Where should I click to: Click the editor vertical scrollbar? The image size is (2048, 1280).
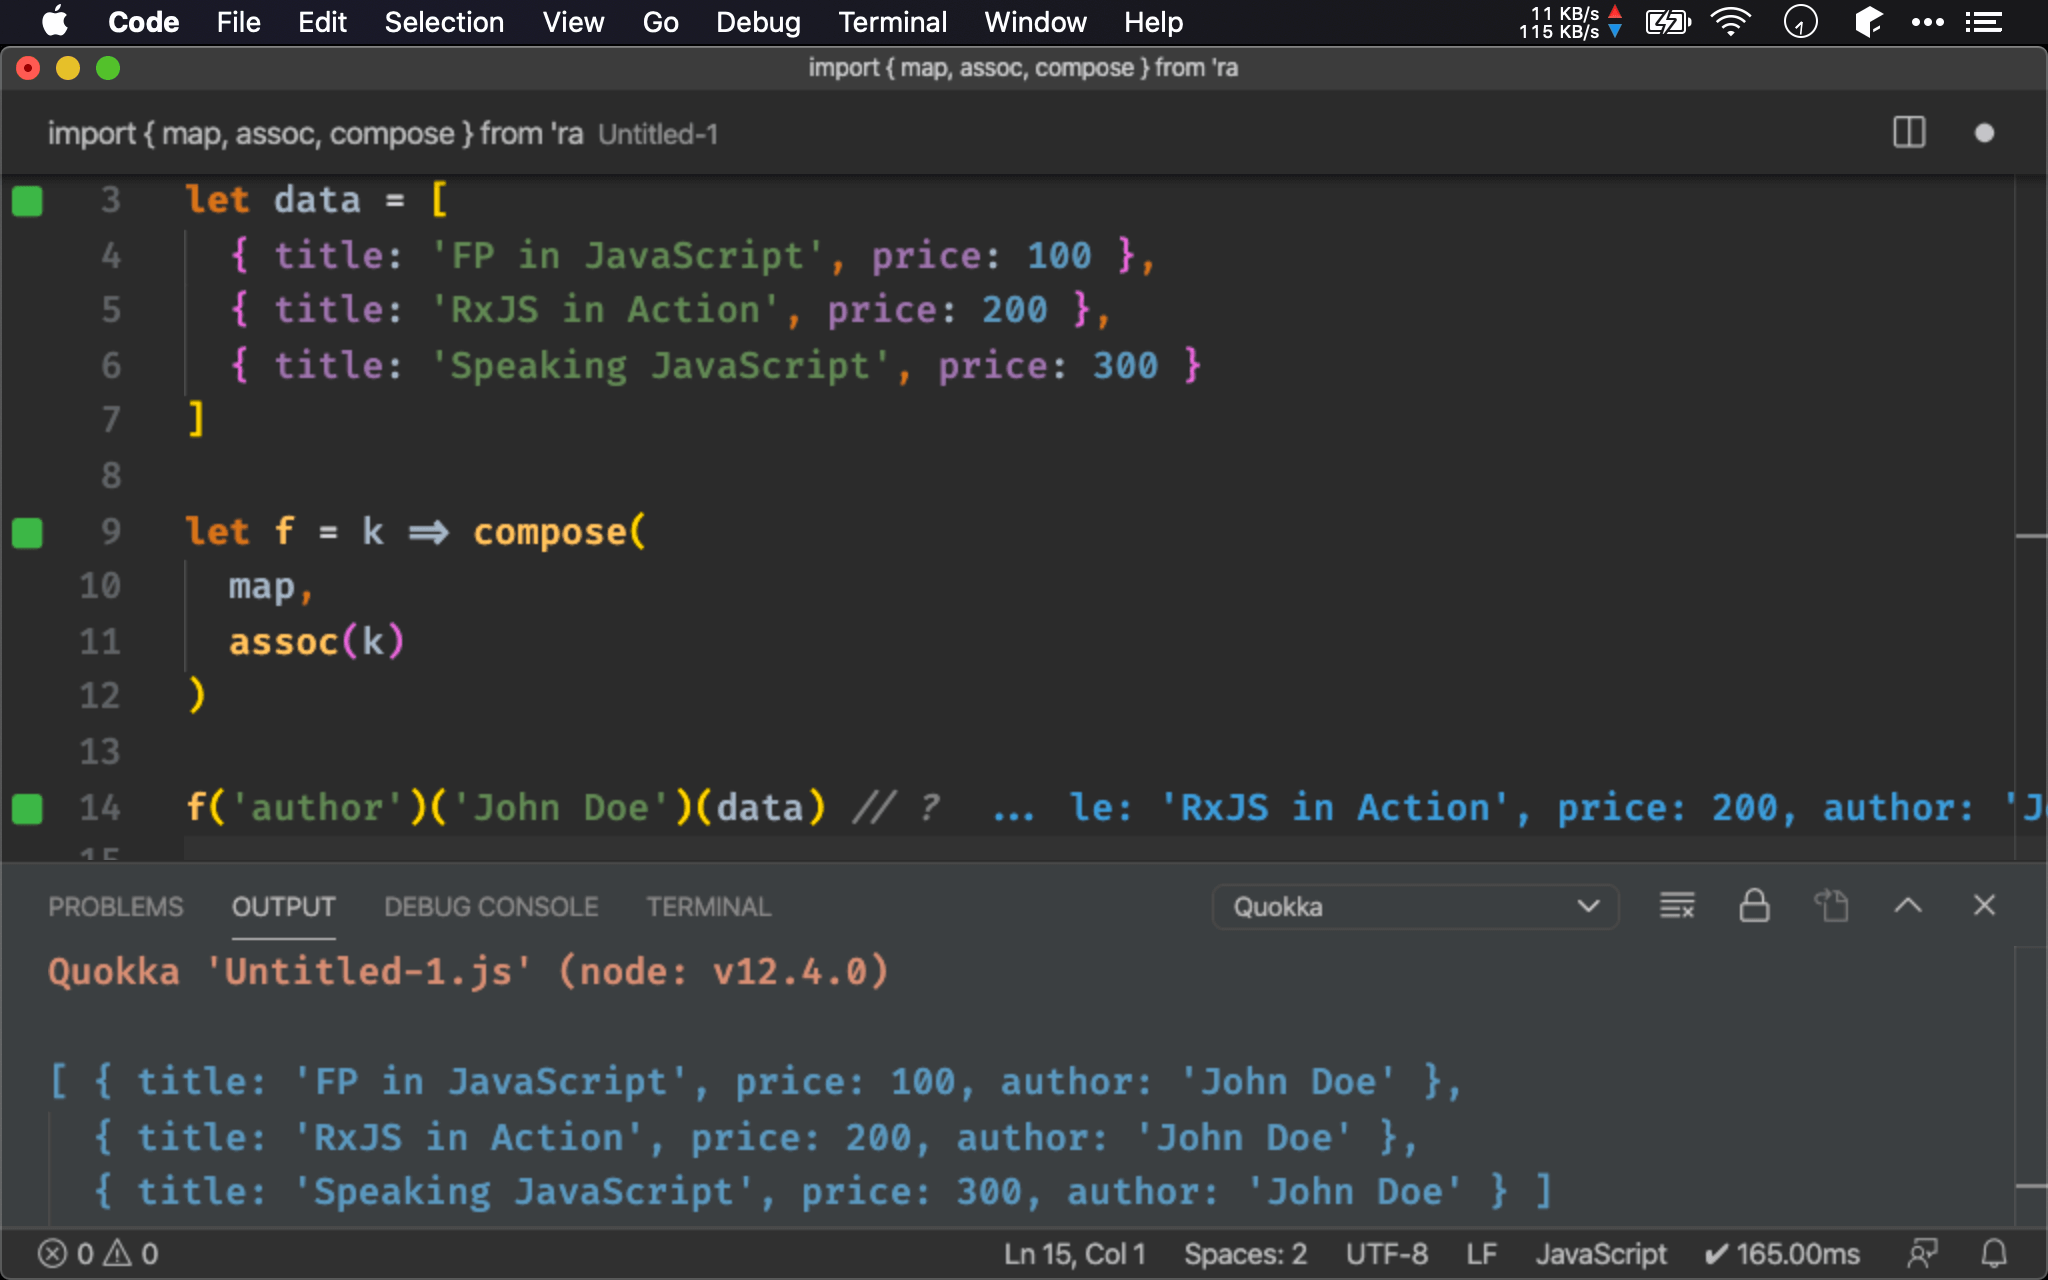[2031, 519]
